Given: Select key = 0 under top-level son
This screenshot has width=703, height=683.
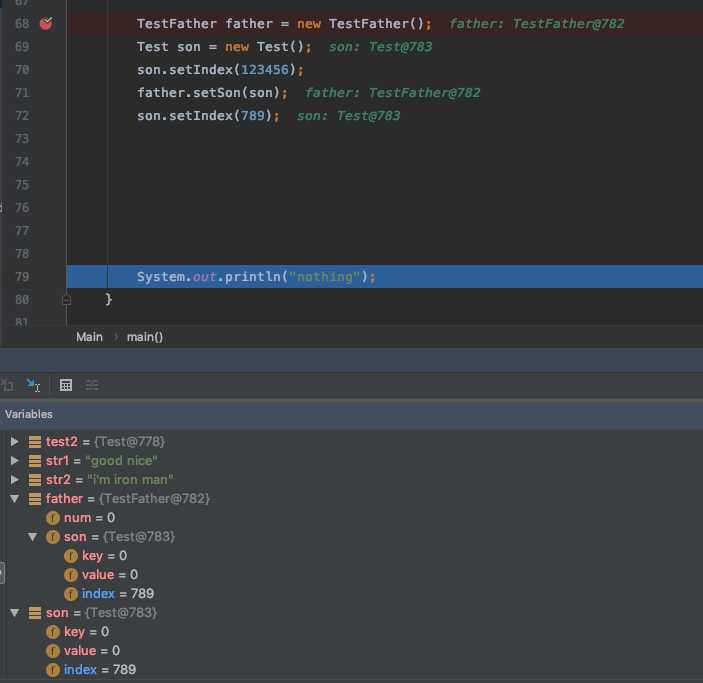Looking at the screenshot, I should pos(352,631).
